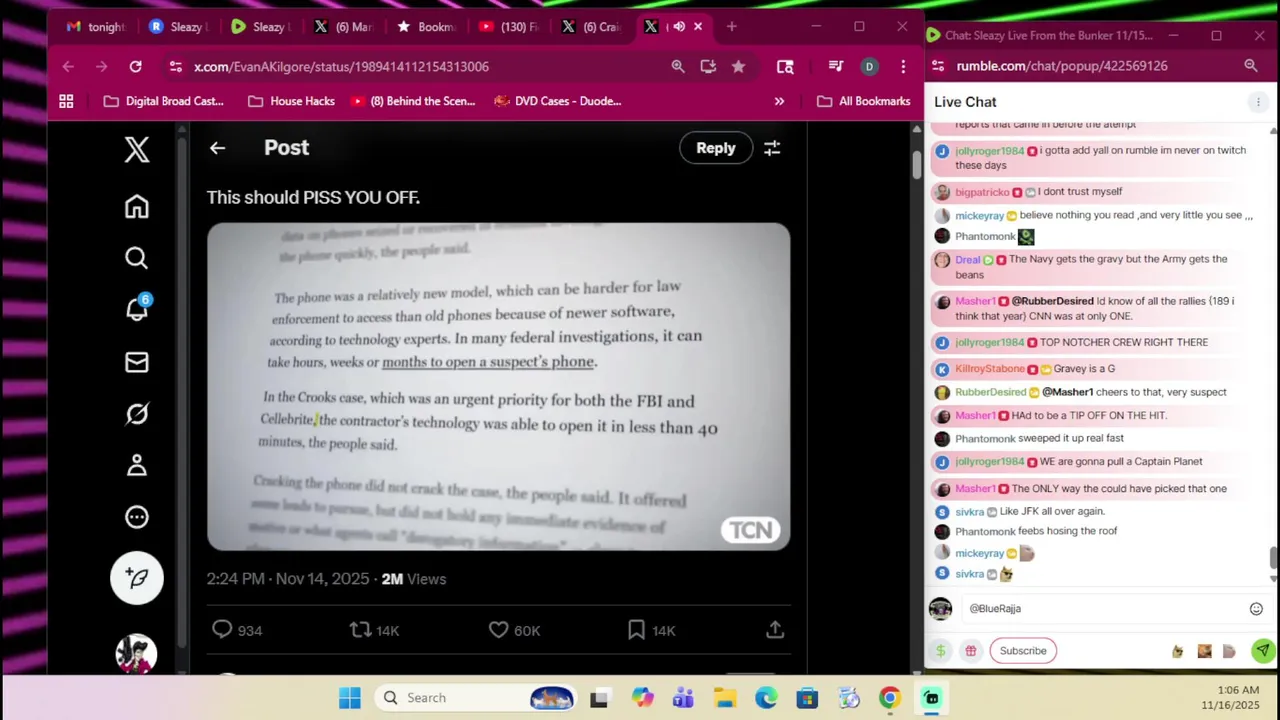Switch to the first Sleazy tab
The height and width of the screenshot is (720, 1280).
pos(178,27)
